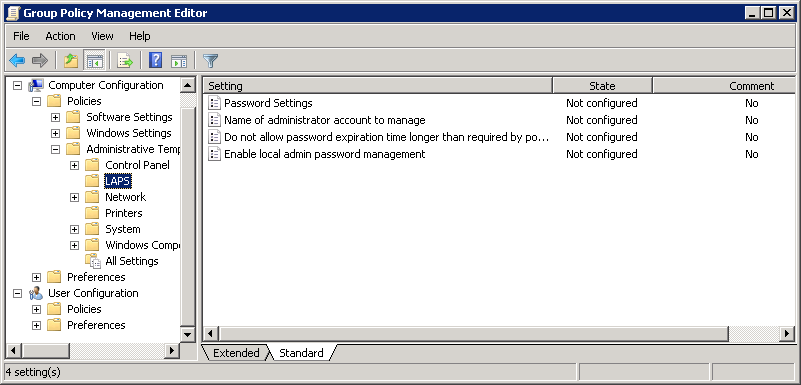This screenshot has width=801, height=385.
Task: Click tree pane horizontal scroll left arrow
Action: pyautogui.click(x=14, y=351)
